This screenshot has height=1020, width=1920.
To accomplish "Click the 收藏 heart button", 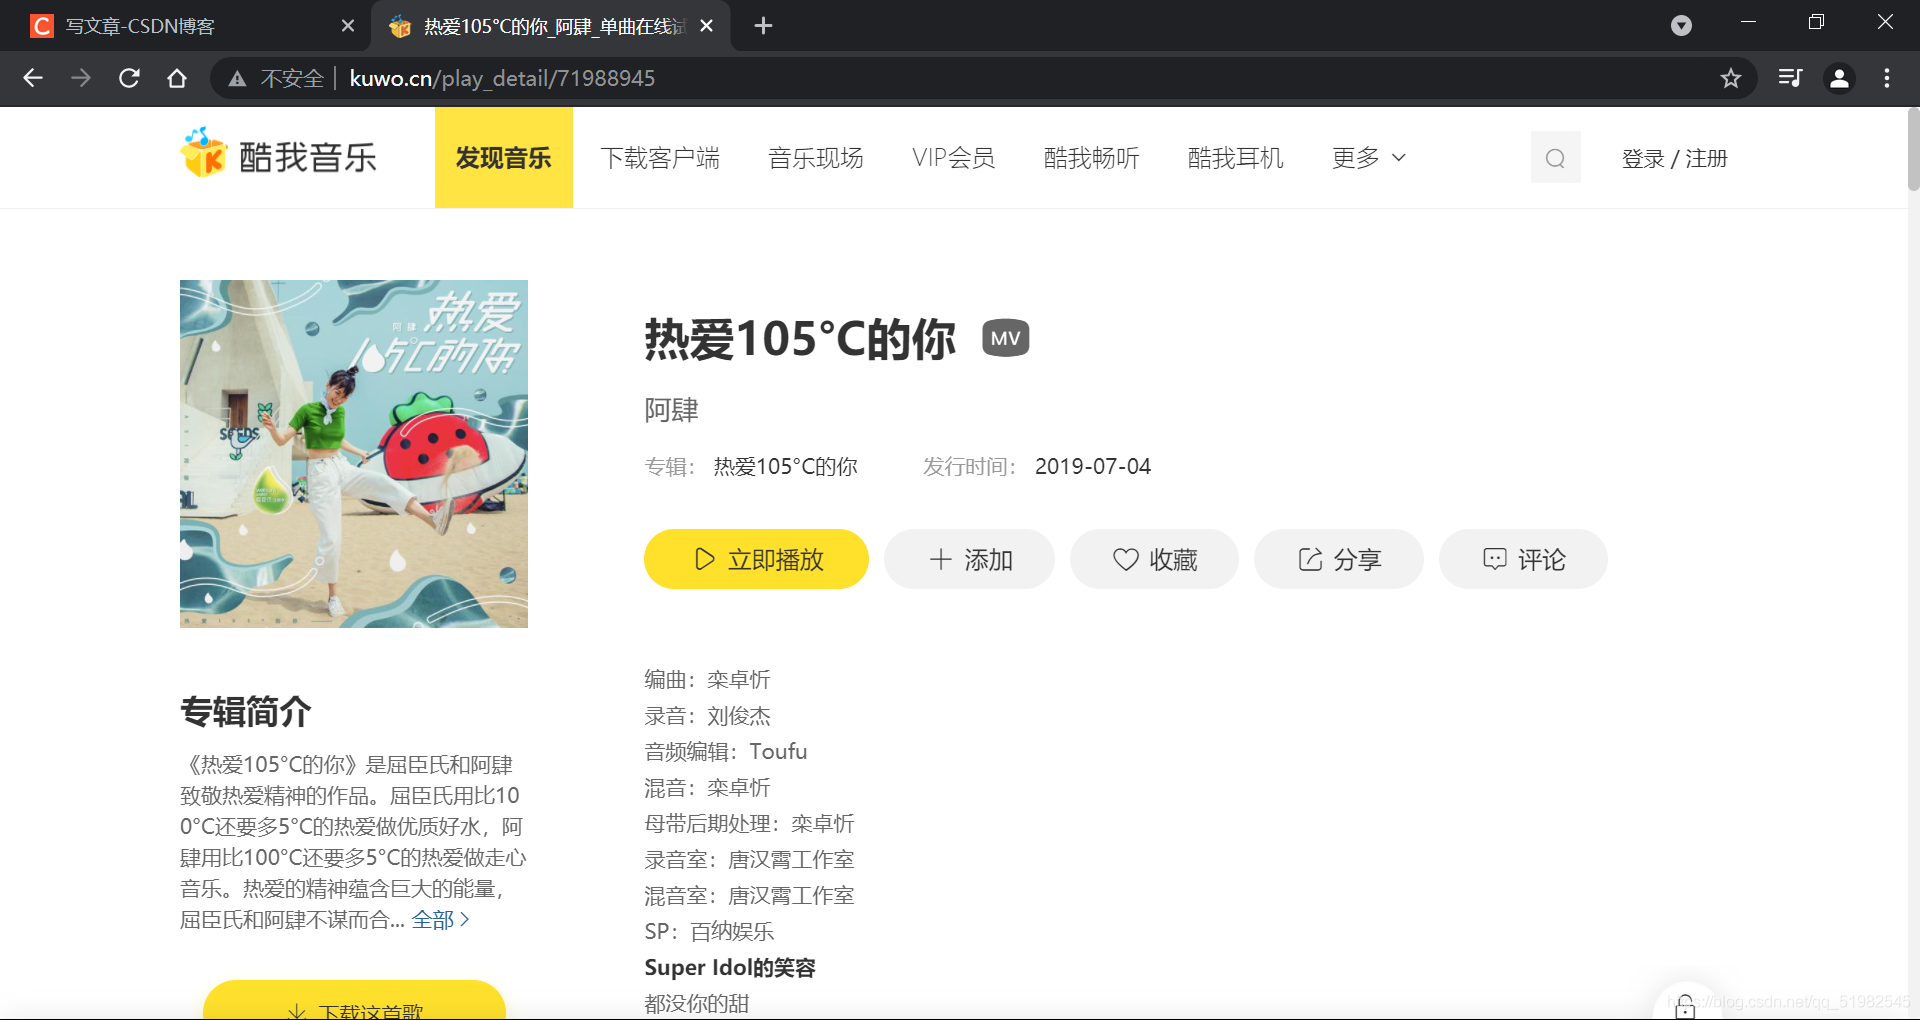I will 1154,559.
